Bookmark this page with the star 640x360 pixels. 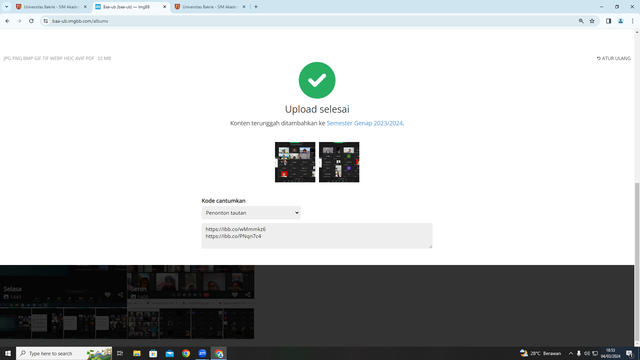(592, 21)
